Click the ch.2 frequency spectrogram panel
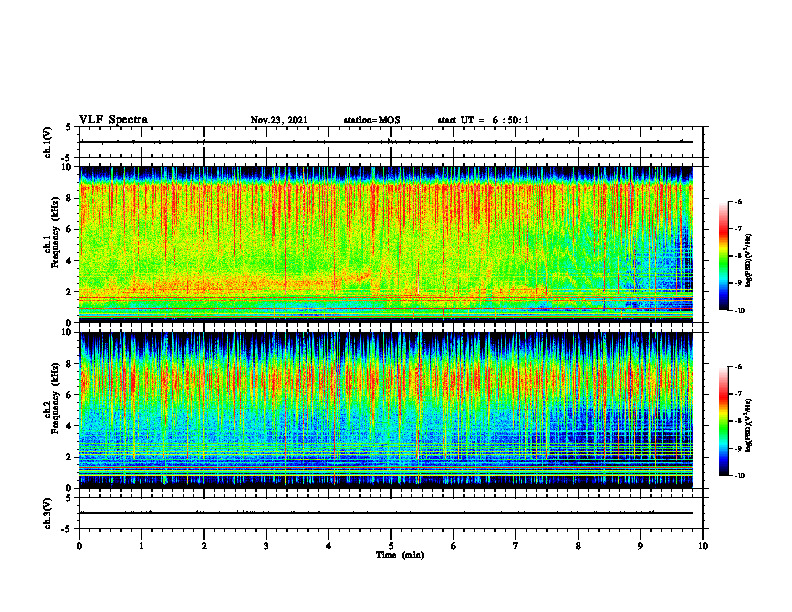Image resolution: width=792 pixels, height=612 pixels. tap(386, 410)
